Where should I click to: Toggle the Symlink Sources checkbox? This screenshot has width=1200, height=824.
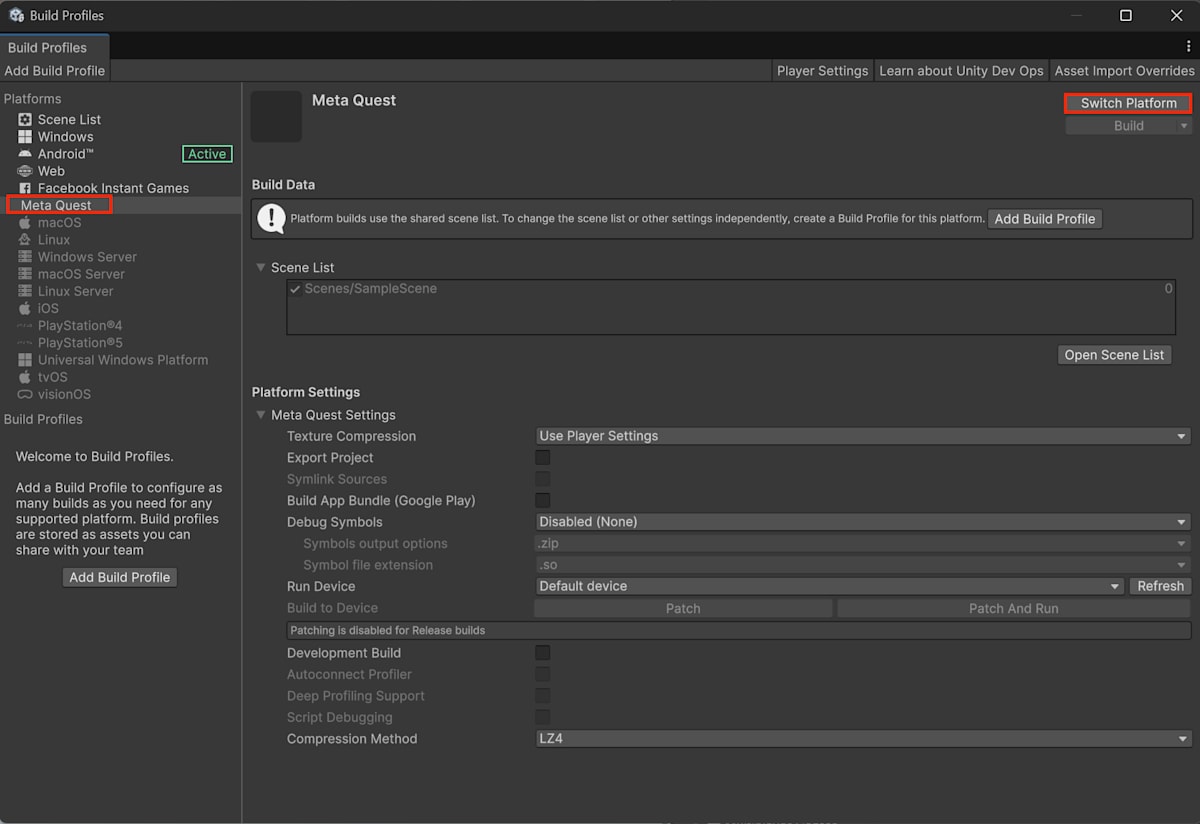pyautogui.click(x=543, y=479)
